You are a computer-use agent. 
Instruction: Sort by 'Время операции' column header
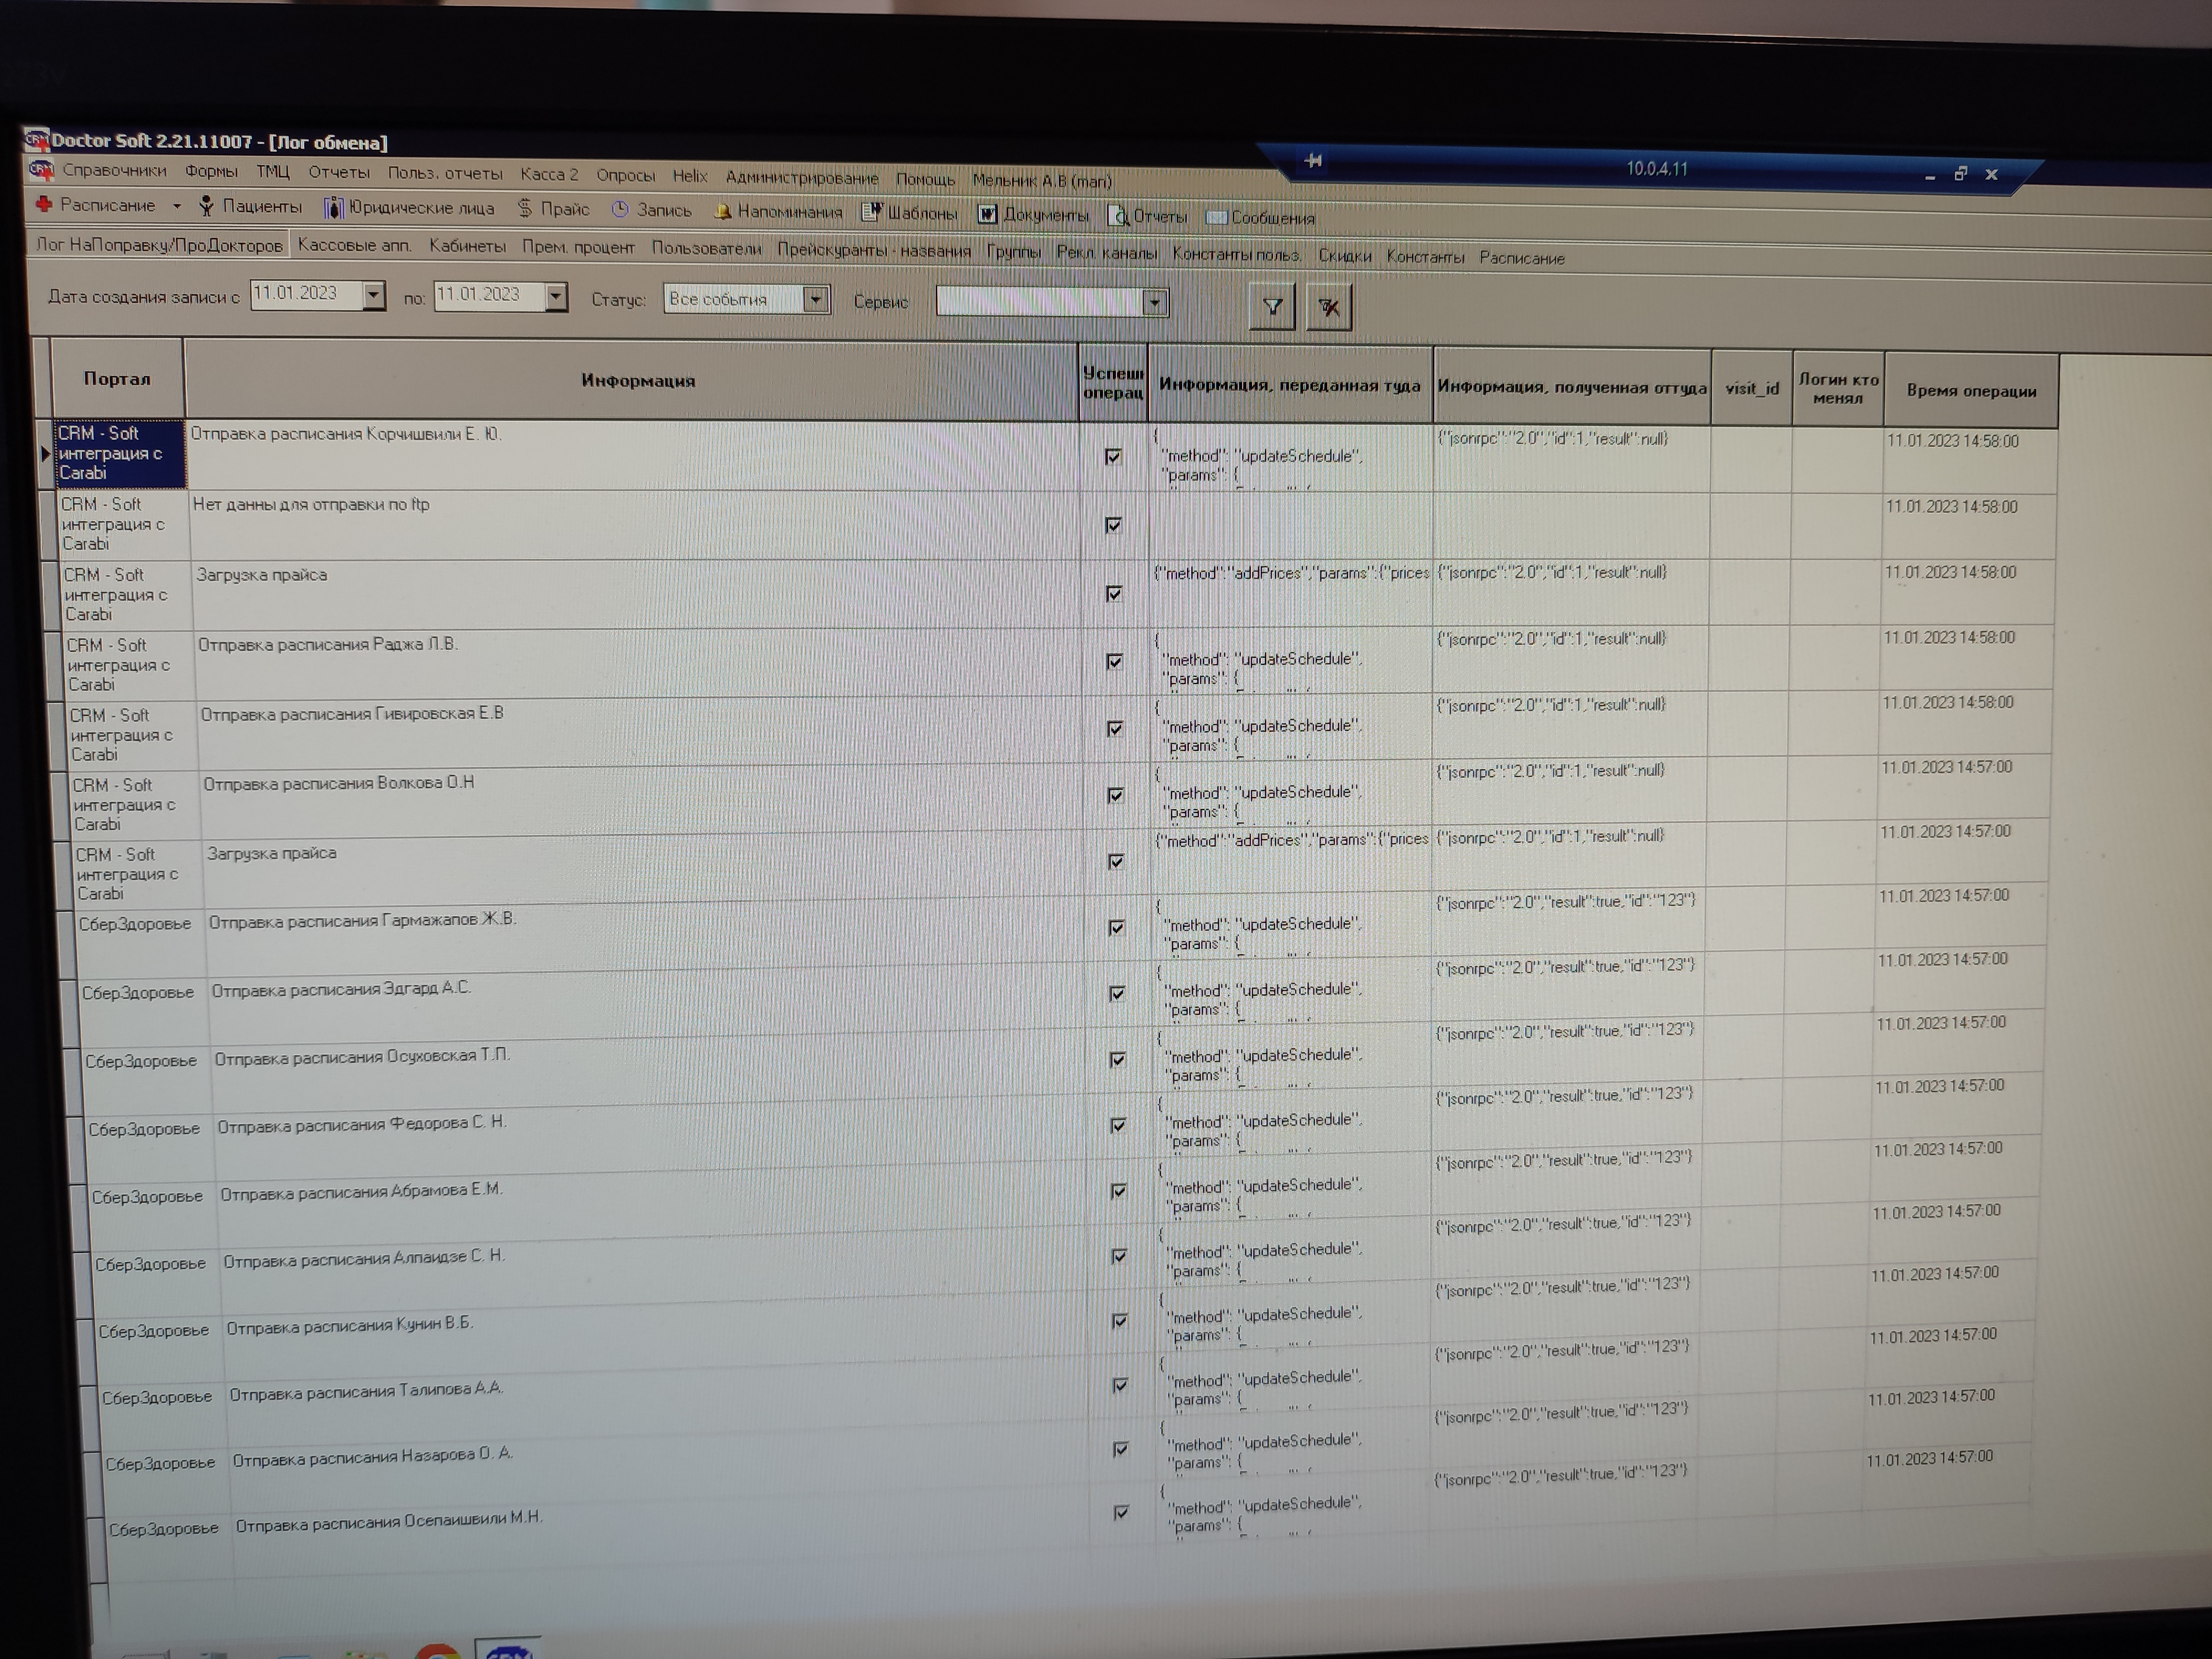click(1970, 391)
